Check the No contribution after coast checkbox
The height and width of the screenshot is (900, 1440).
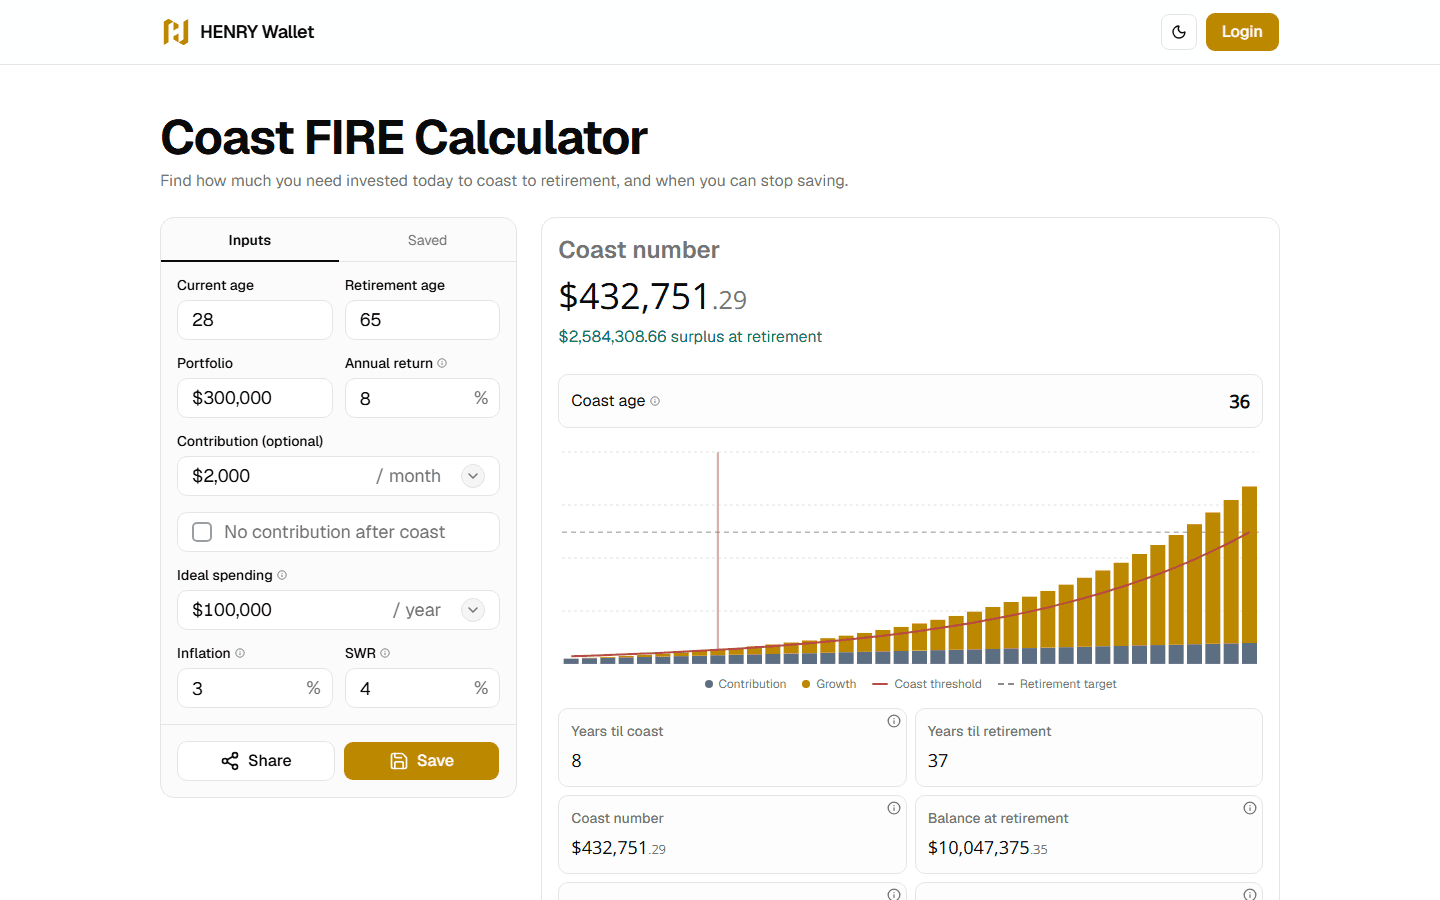202,532
